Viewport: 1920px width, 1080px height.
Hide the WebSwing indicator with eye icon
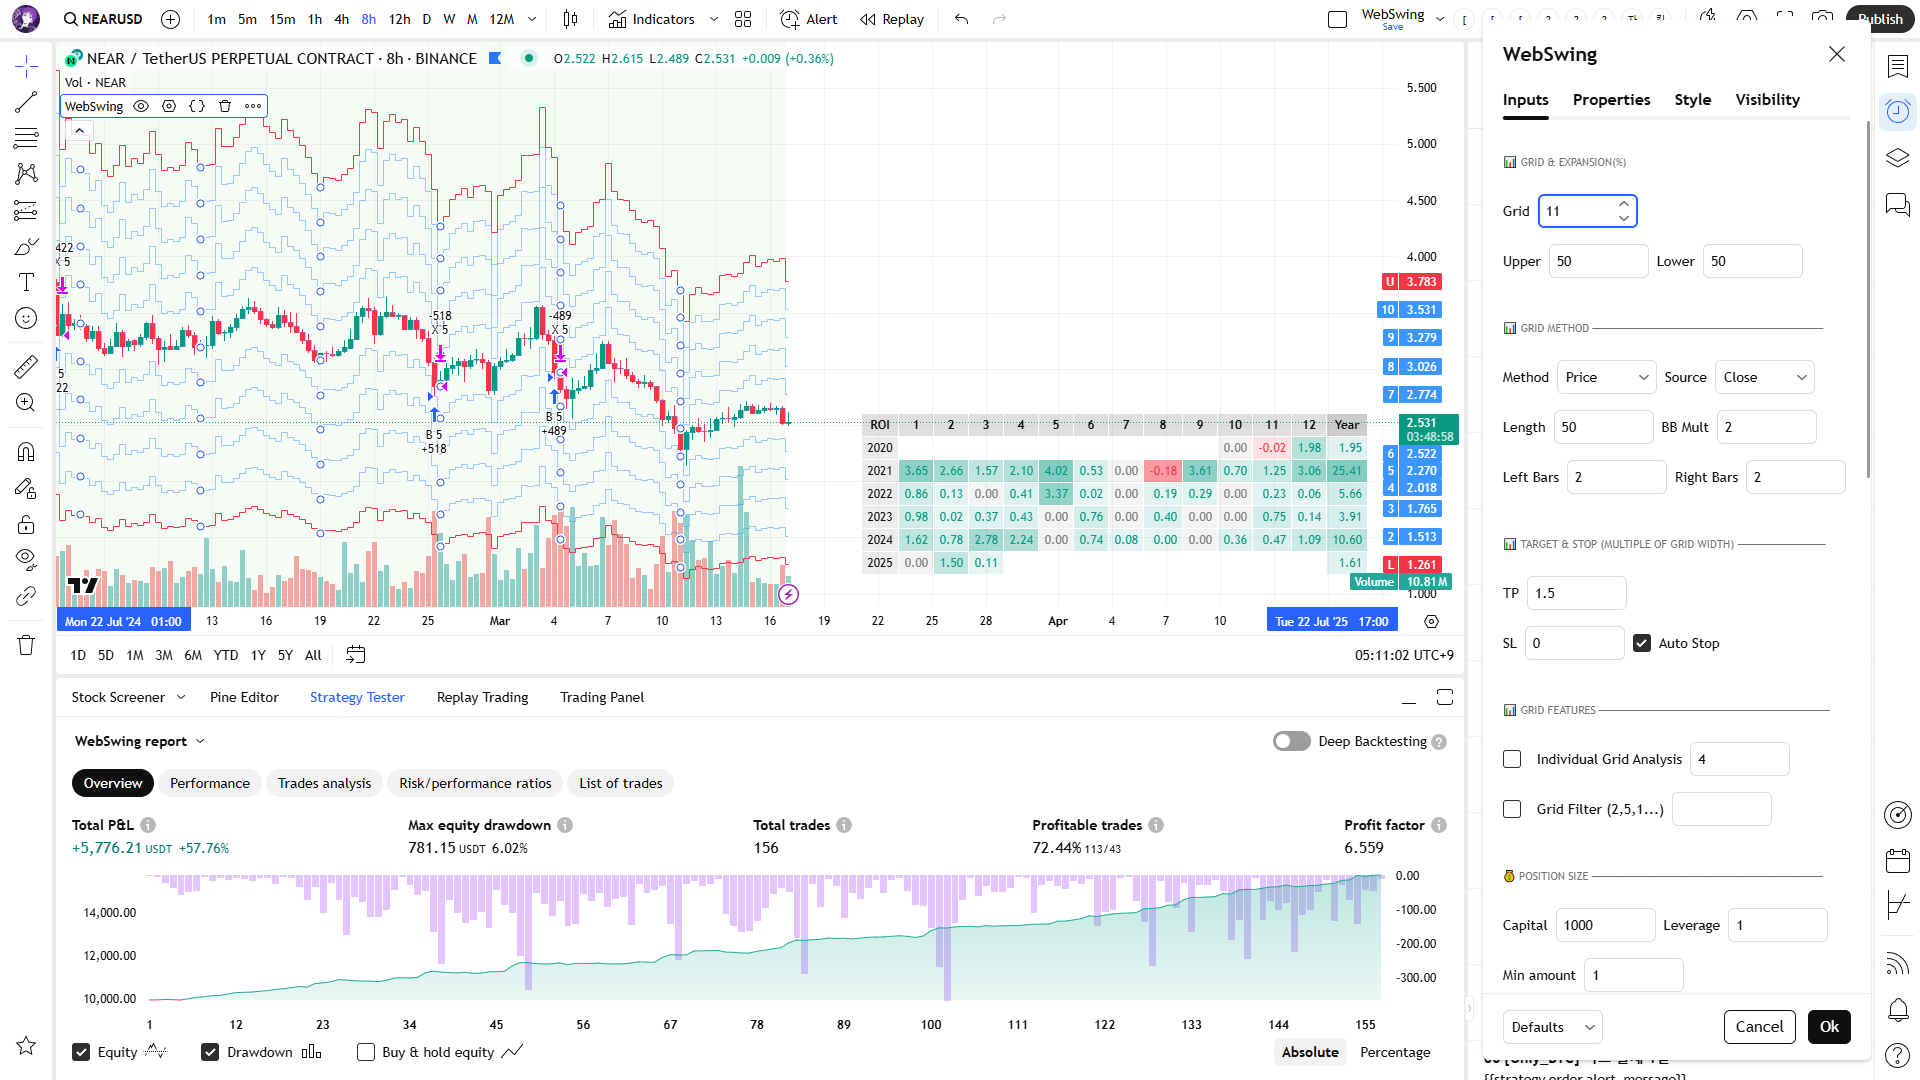(x=141, y=106)
